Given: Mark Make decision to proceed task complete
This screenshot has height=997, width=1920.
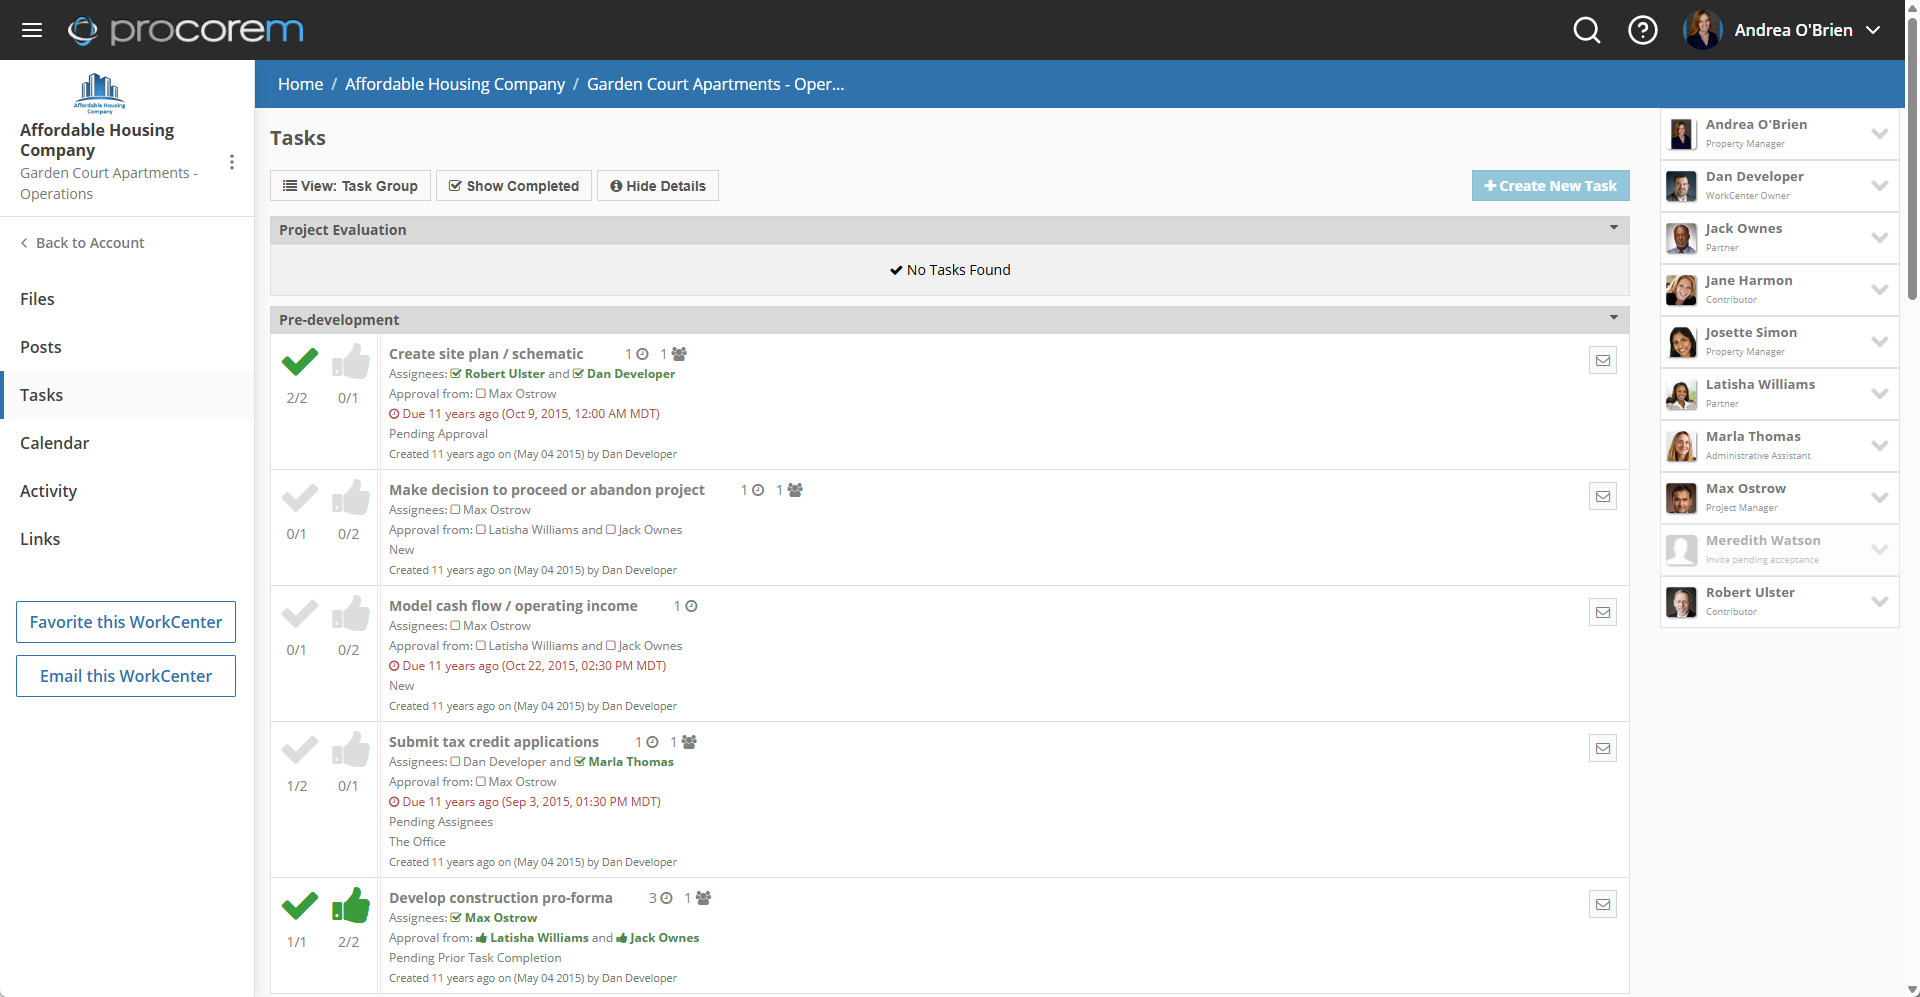Looking at the screenshot, I should (299, 497).
